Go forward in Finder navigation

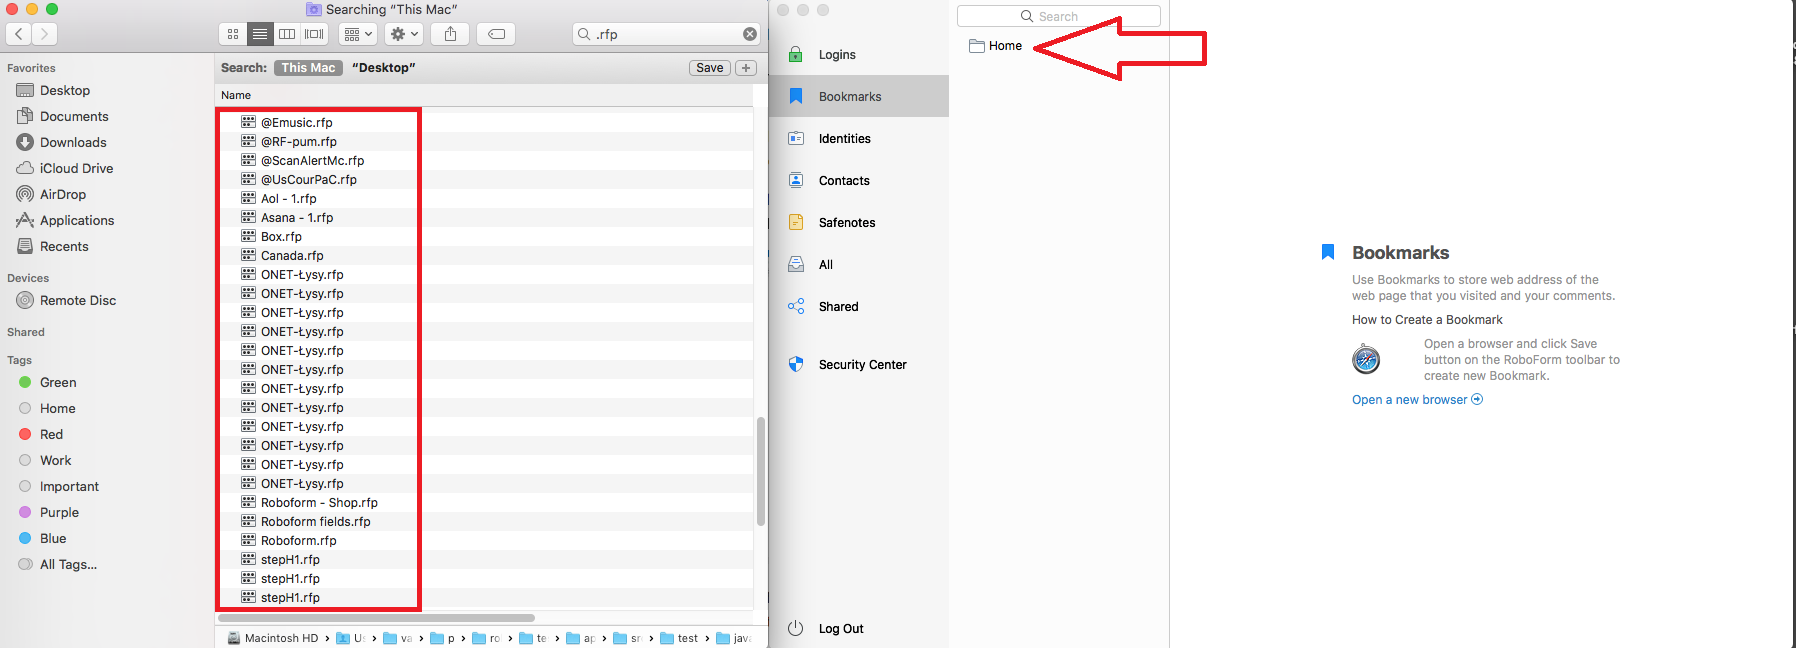pyautogui.click(x=44, y=34)
